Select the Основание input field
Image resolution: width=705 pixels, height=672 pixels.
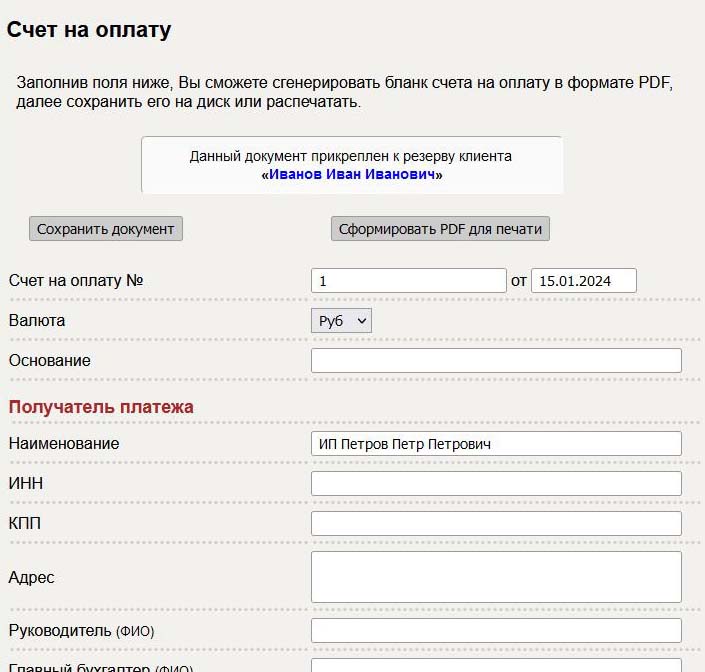click(496, 360)
